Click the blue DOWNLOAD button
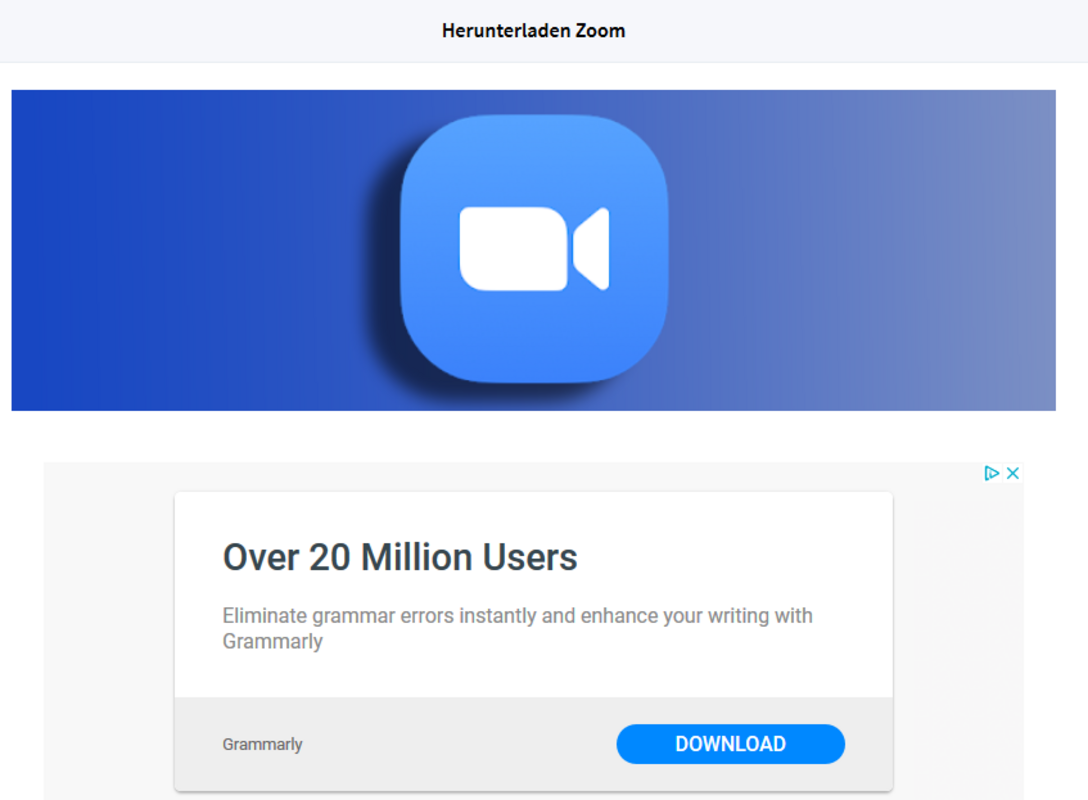This screenshot has width=1088, height=800. [x=730, y=744]
